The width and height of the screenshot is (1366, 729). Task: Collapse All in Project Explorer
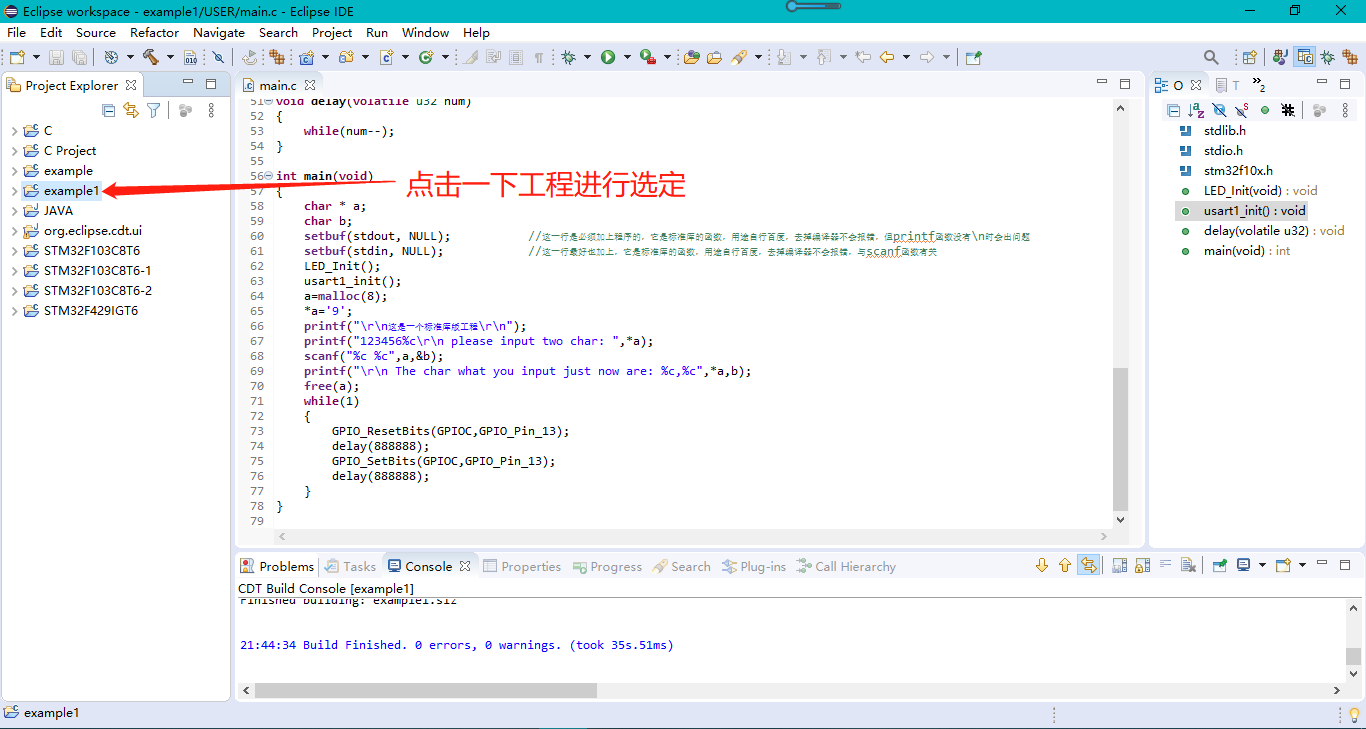pos(109,111)
